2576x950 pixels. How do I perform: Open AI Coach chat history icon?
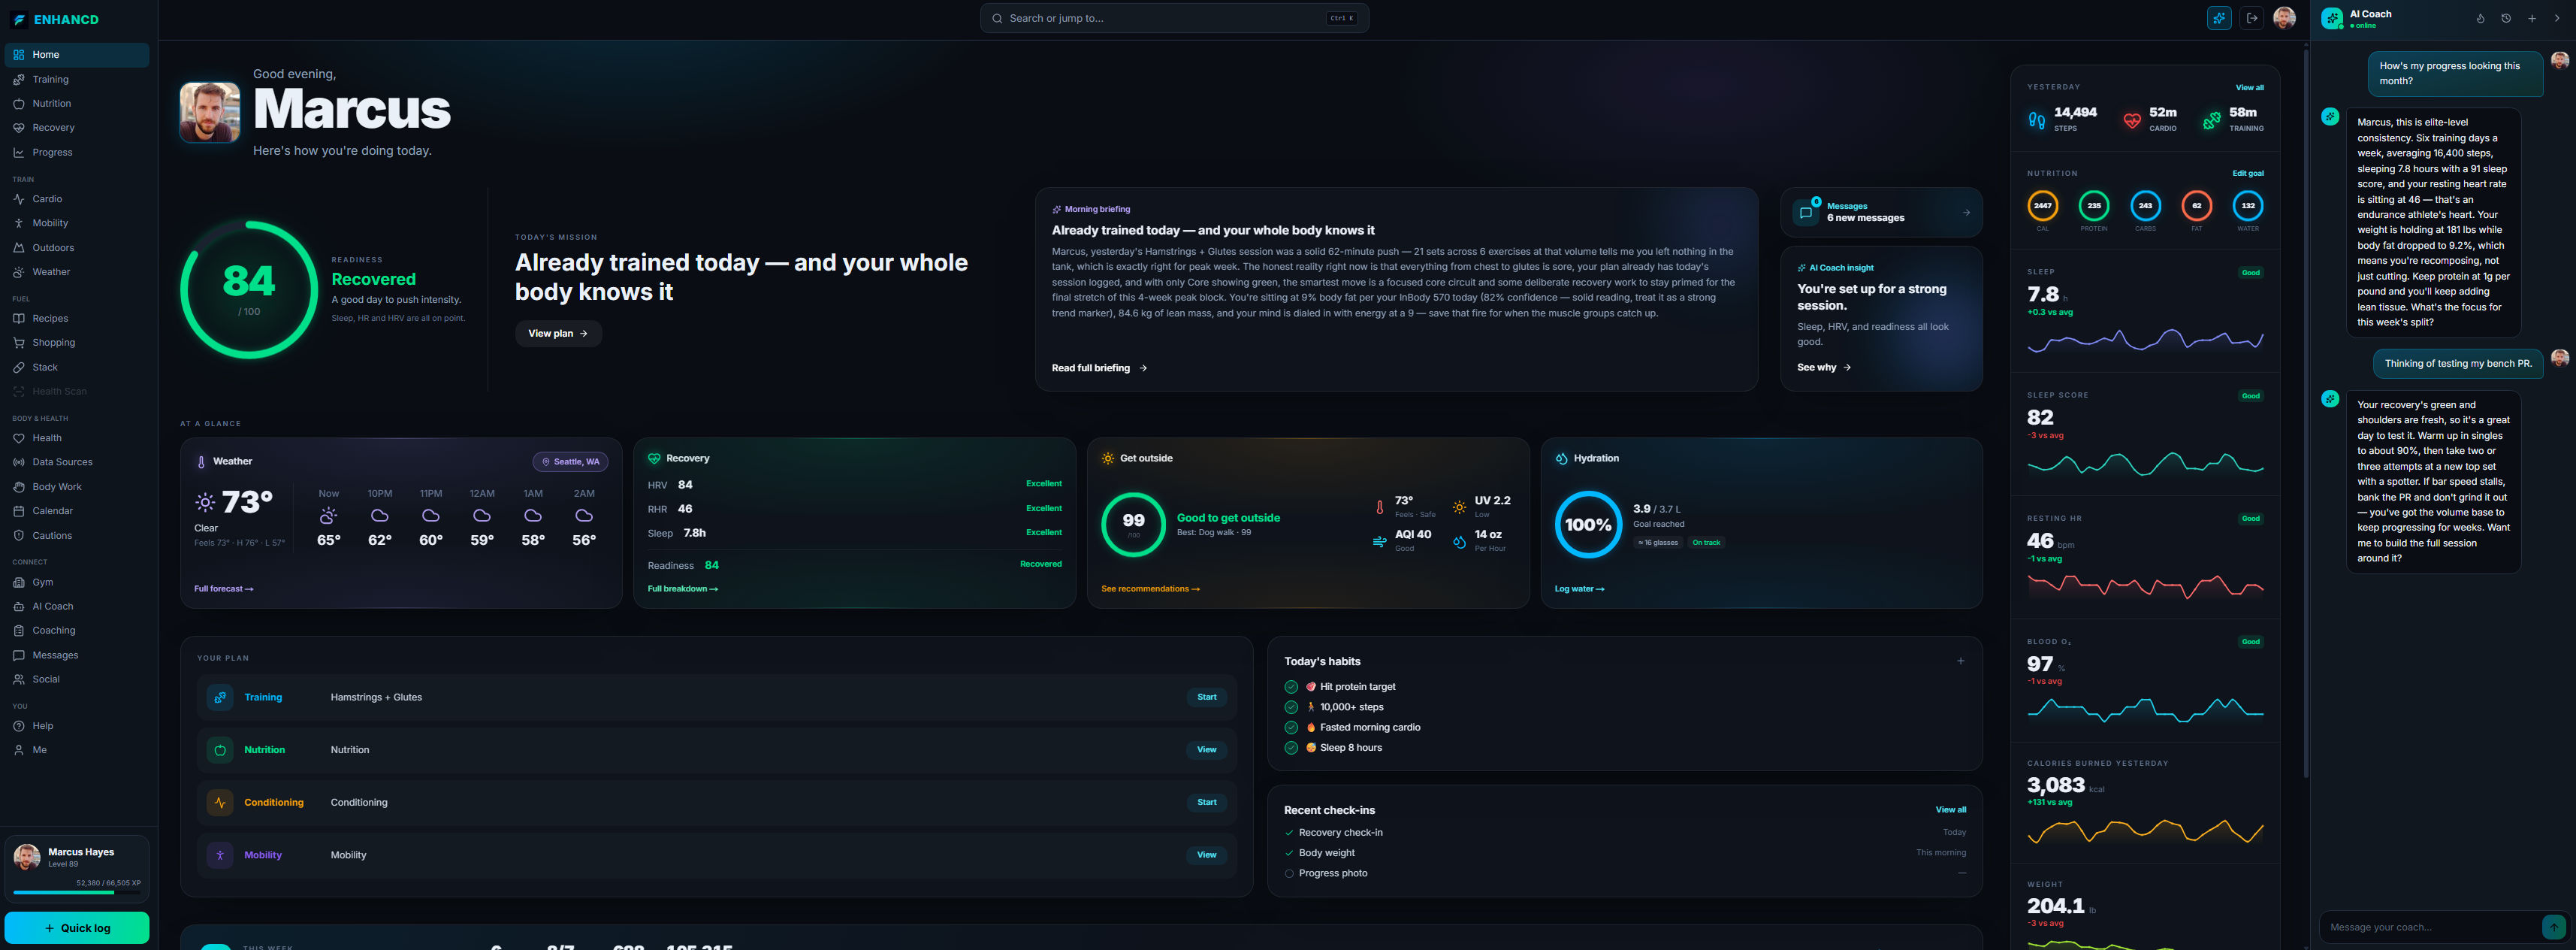coord(2506,18)
